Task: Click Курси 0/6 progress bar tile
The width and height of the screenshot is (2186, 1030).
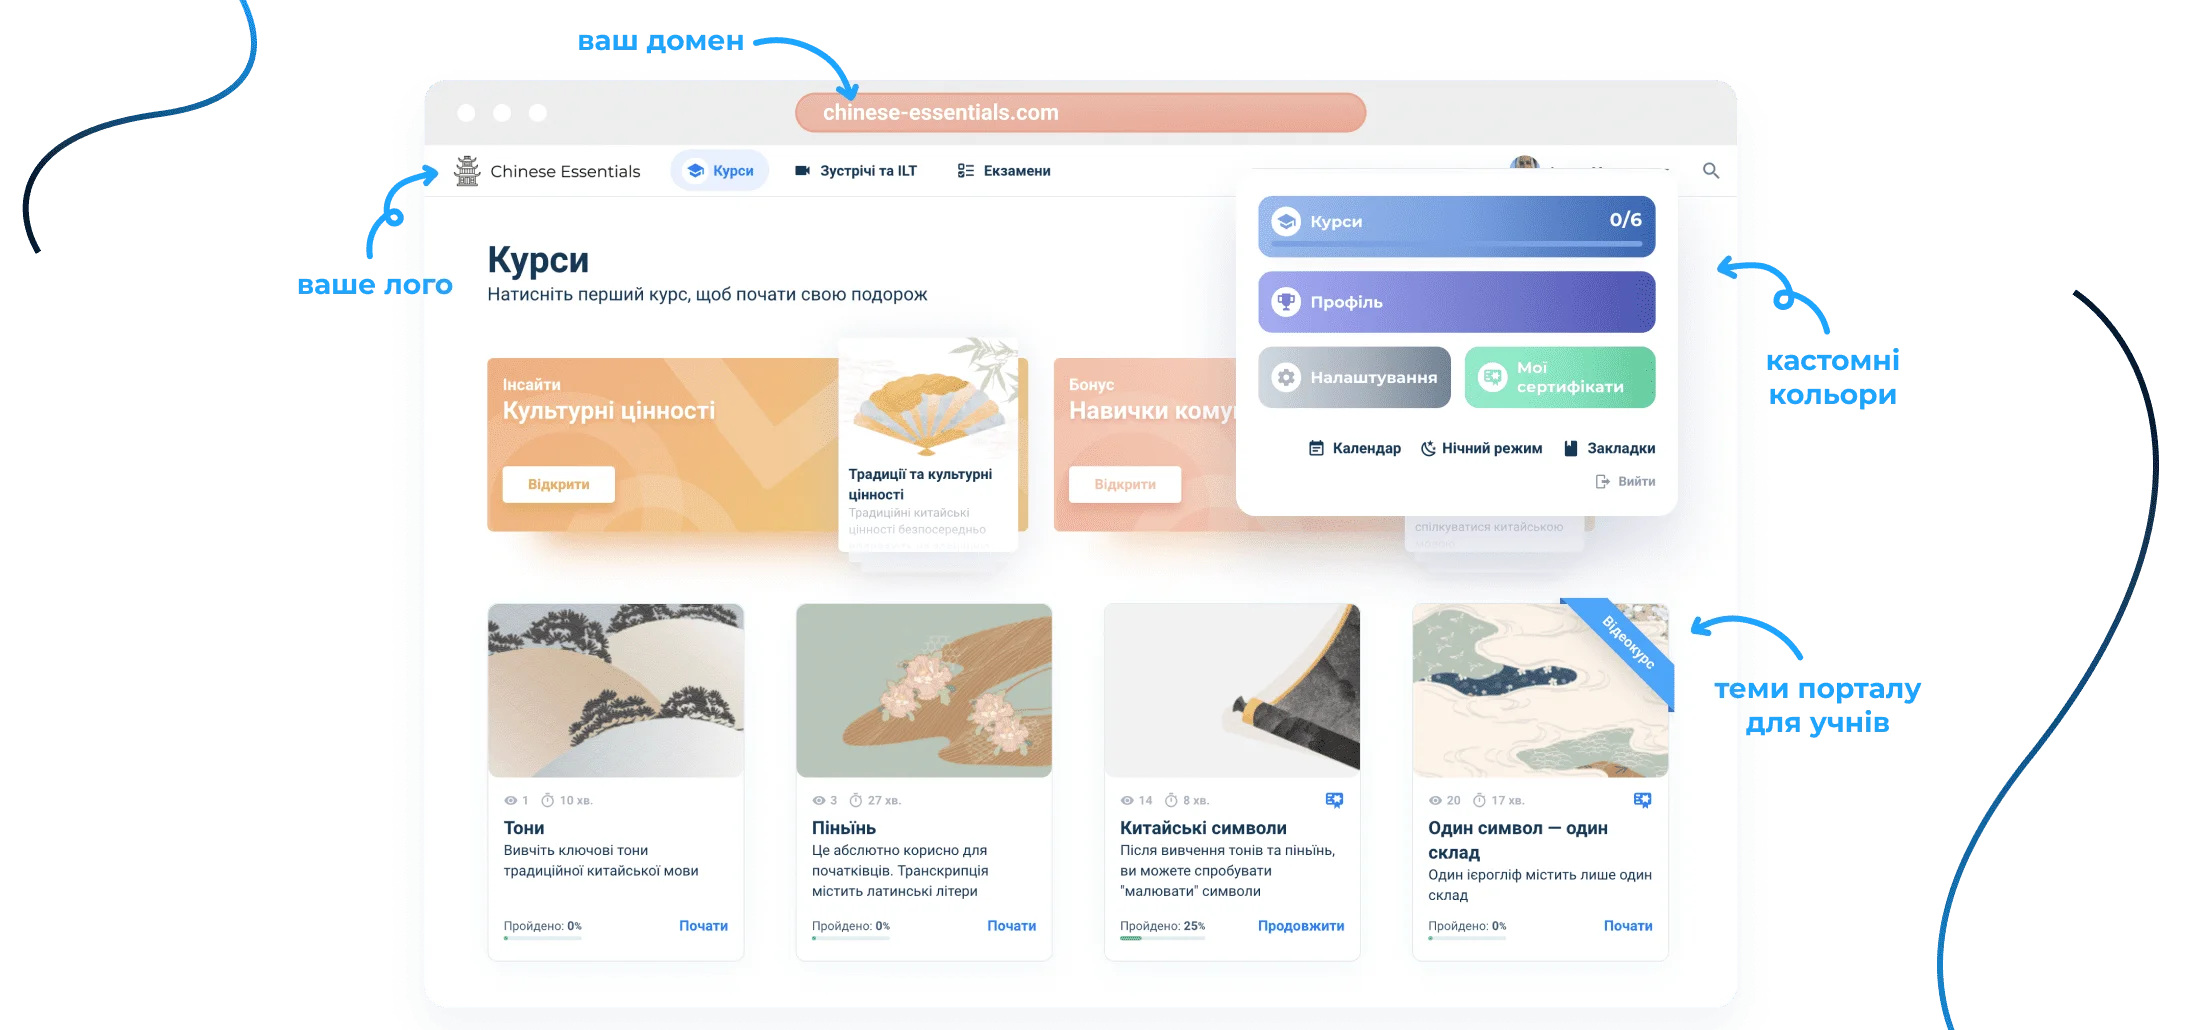Action: (1456, 226)
